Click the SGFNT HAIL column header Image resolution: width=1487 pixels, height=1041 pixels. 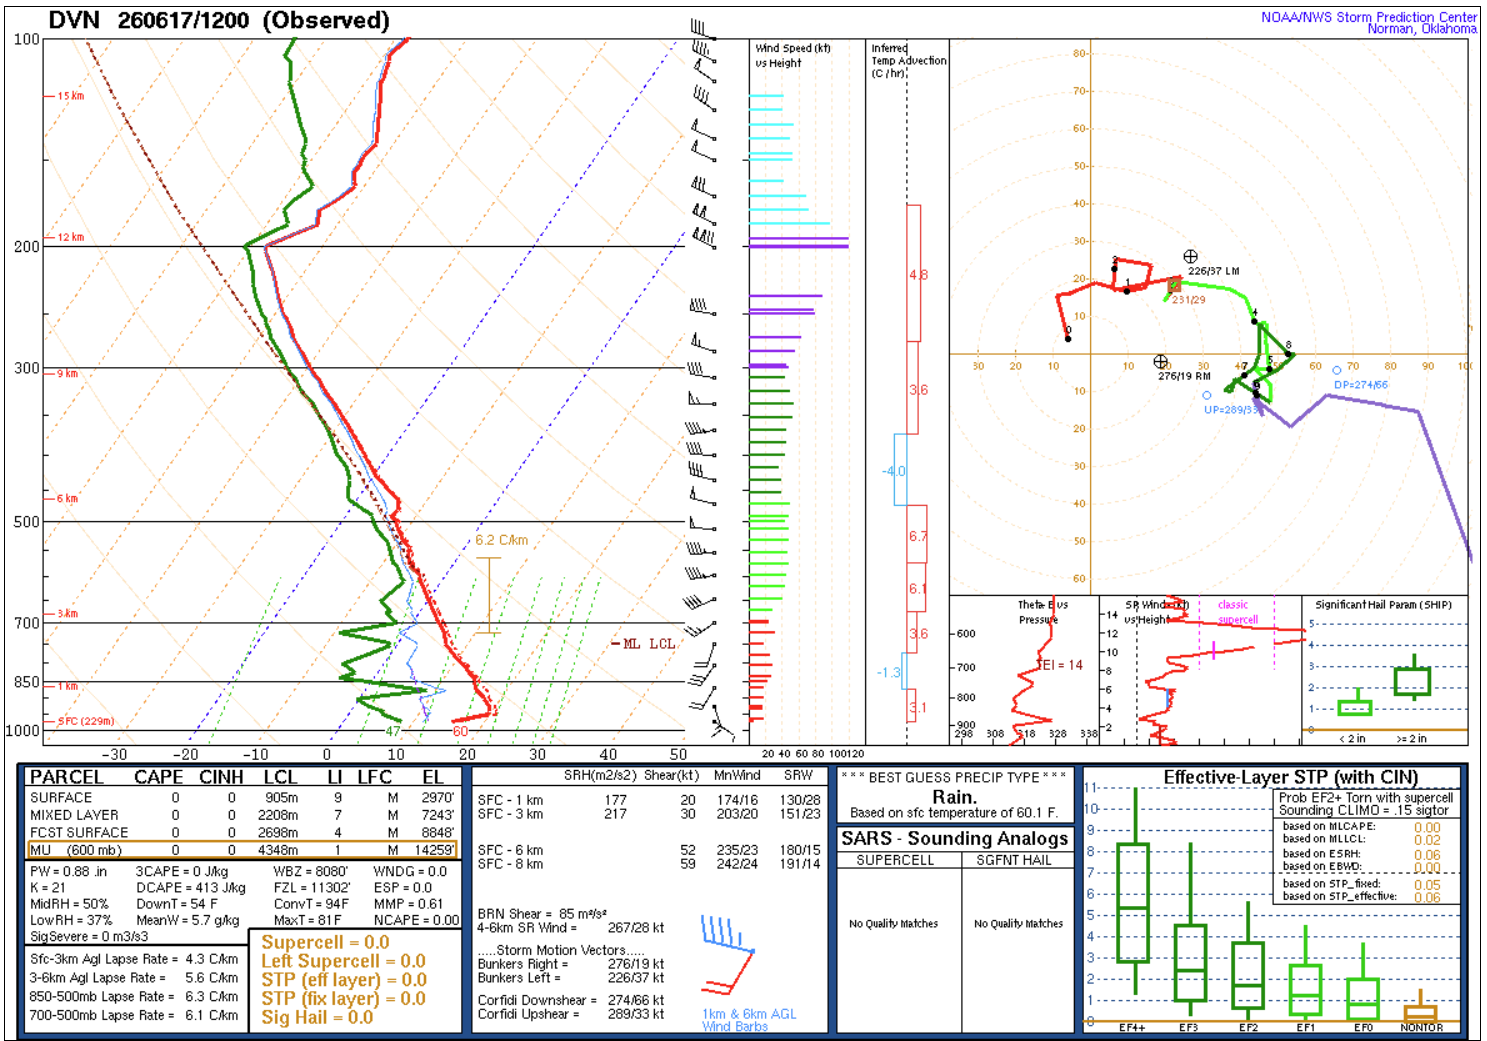[1014, 860]
